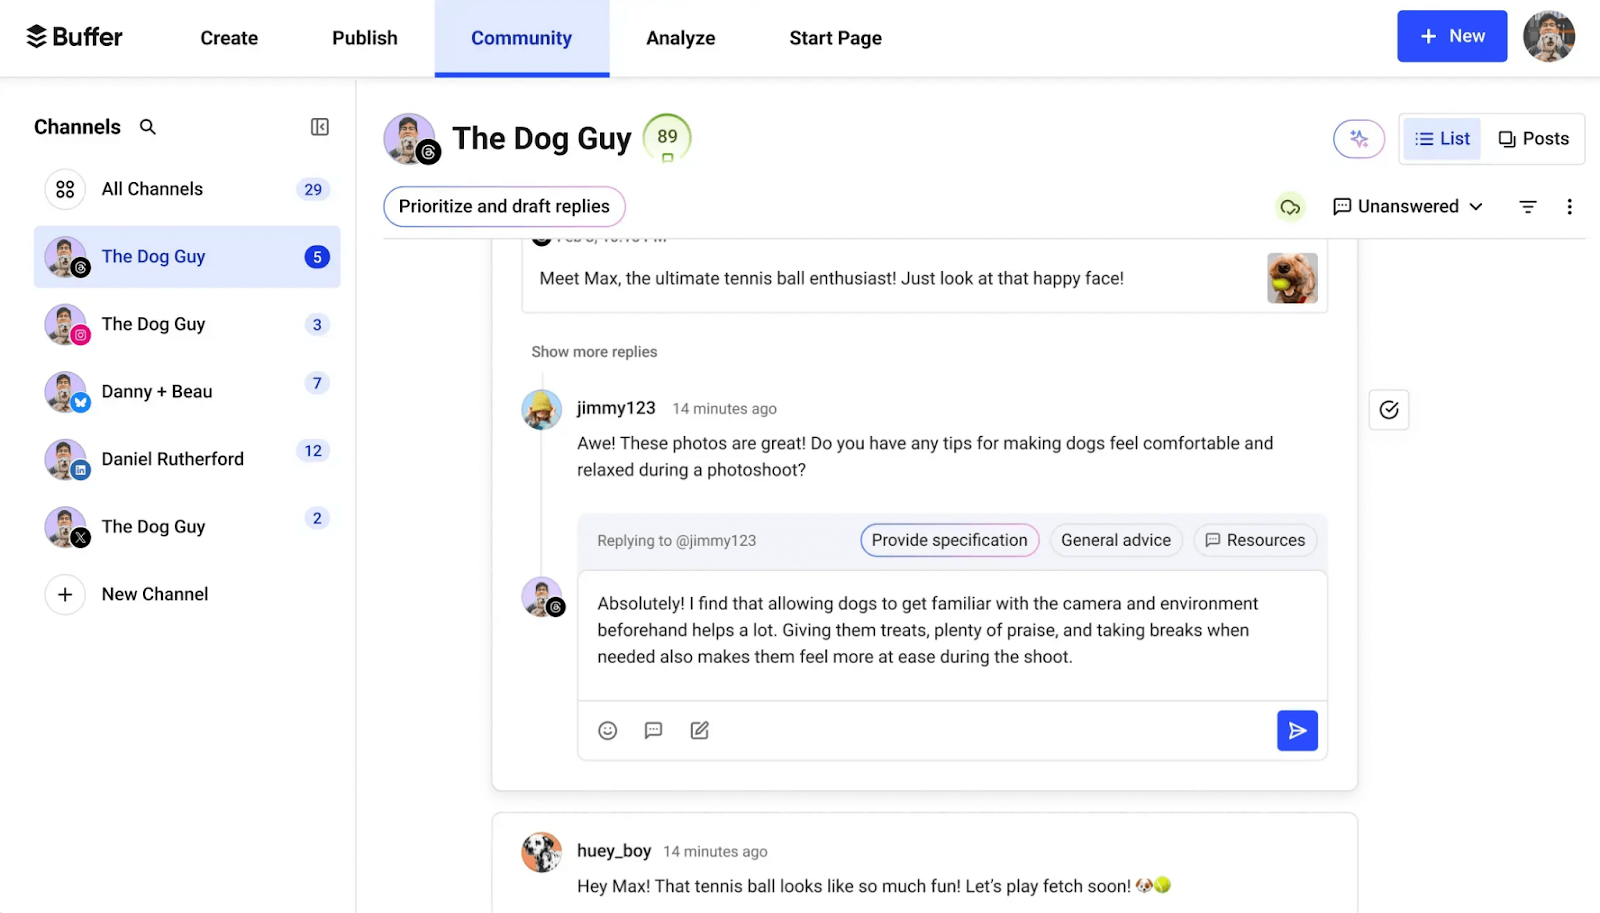The image size is (1600, 913).
Task: Click the saved replies icon in the reply box
Action: point(653,730)
